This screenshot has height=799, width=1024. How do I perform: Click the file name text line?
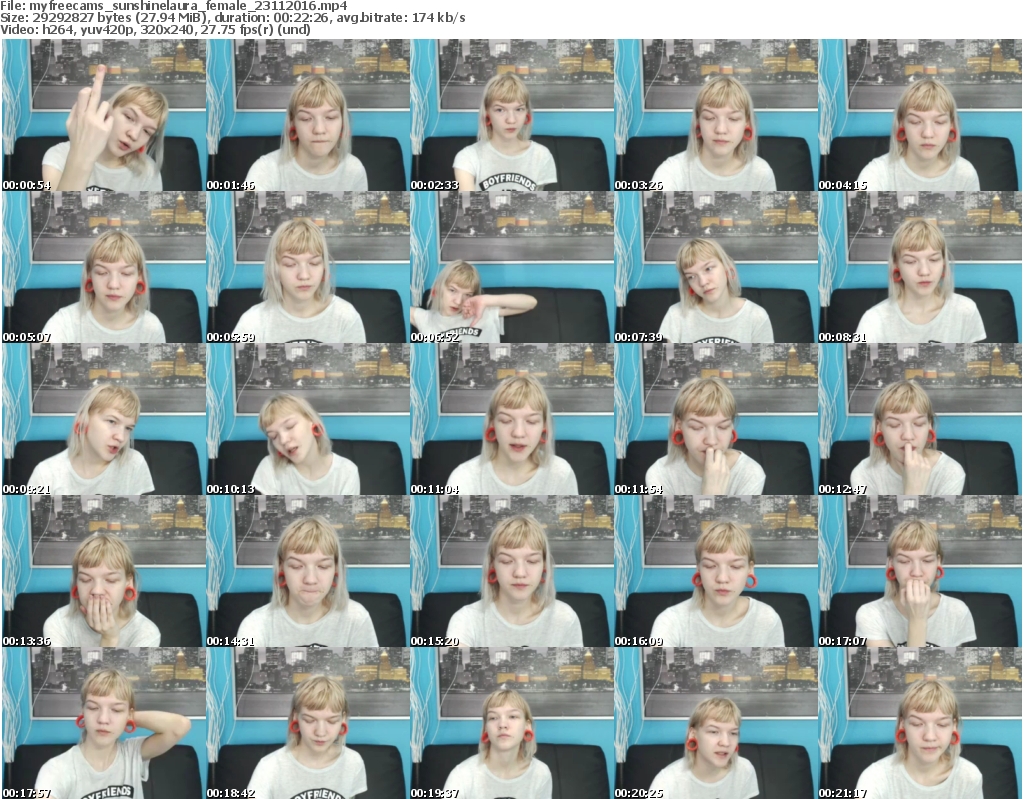click(174, 6)
